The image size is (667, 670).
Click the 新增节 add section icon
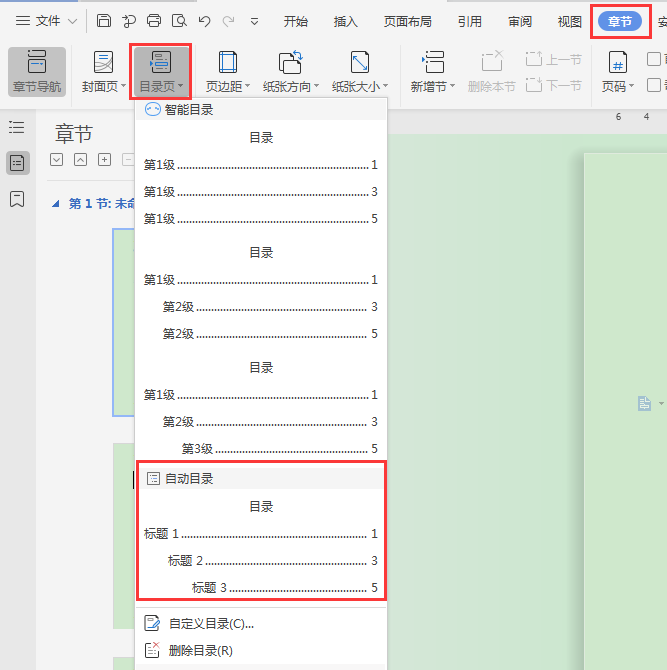pos(432,63)
